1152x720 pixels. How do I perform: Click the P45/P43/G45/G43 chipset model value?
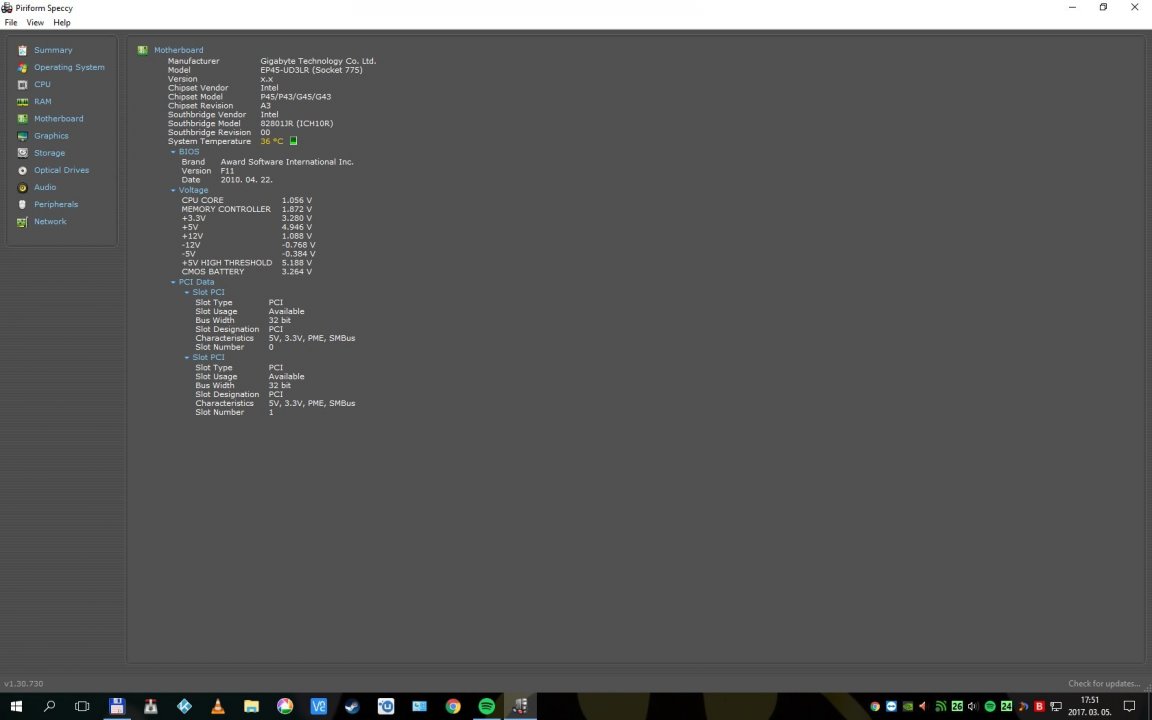295,96
